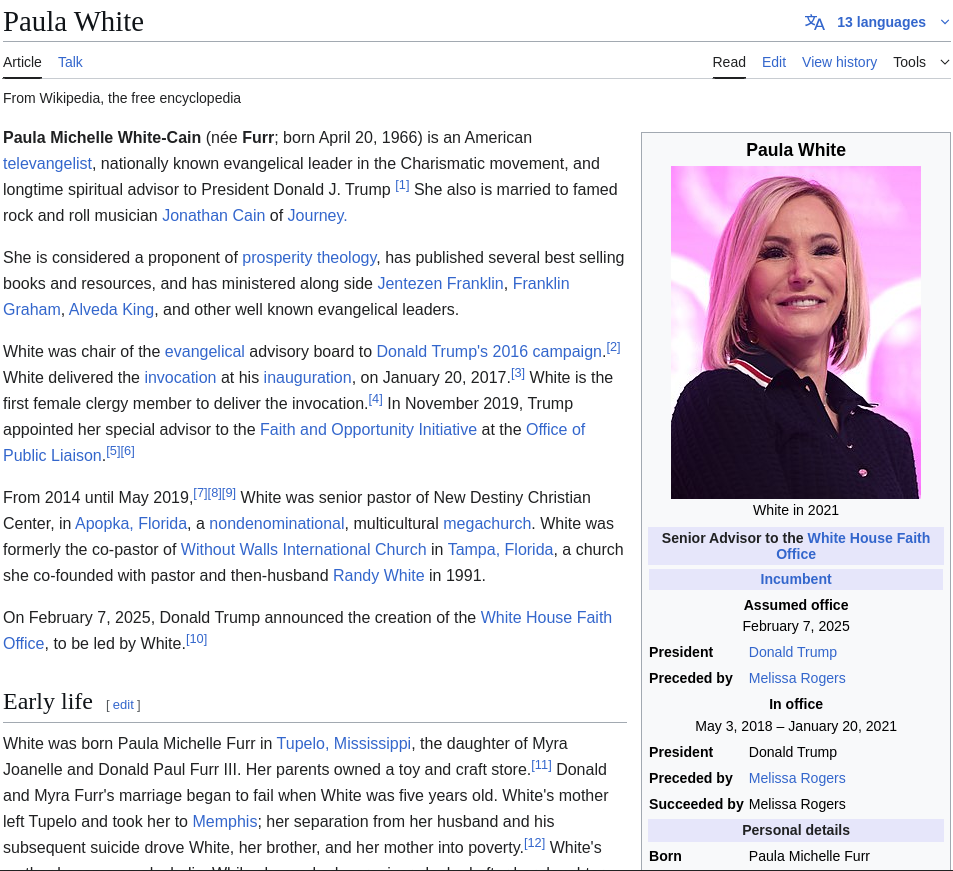Open citation reference [12]
The height and width of the screenshot is (871, 953).
click(534, 844)
